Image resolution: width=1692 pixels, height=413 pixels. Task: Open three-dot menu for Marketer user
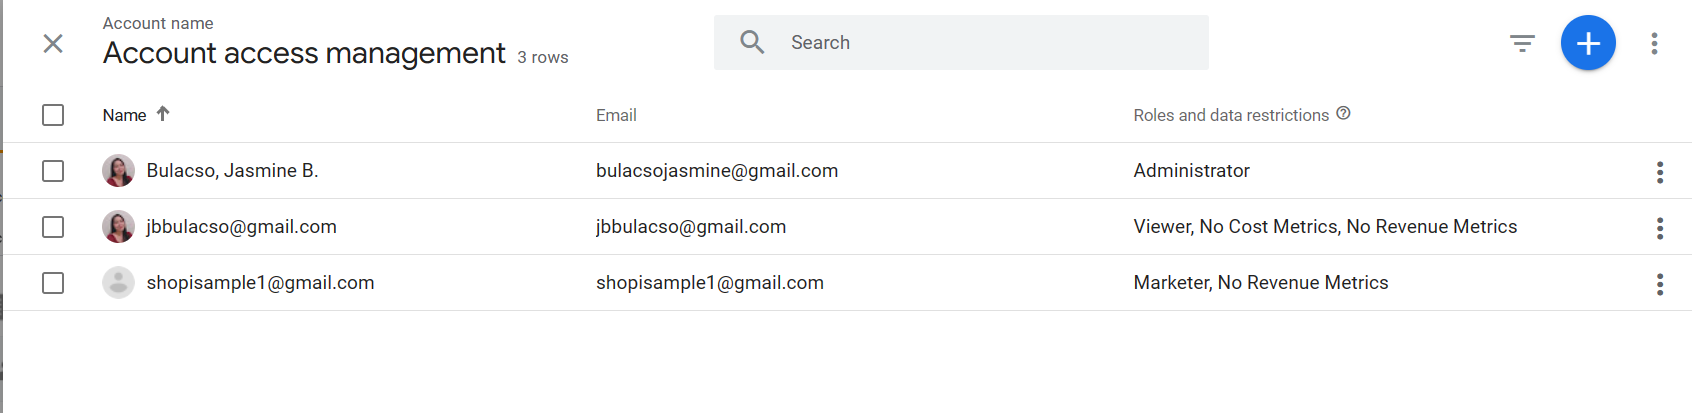click(x=1659, y=284)
